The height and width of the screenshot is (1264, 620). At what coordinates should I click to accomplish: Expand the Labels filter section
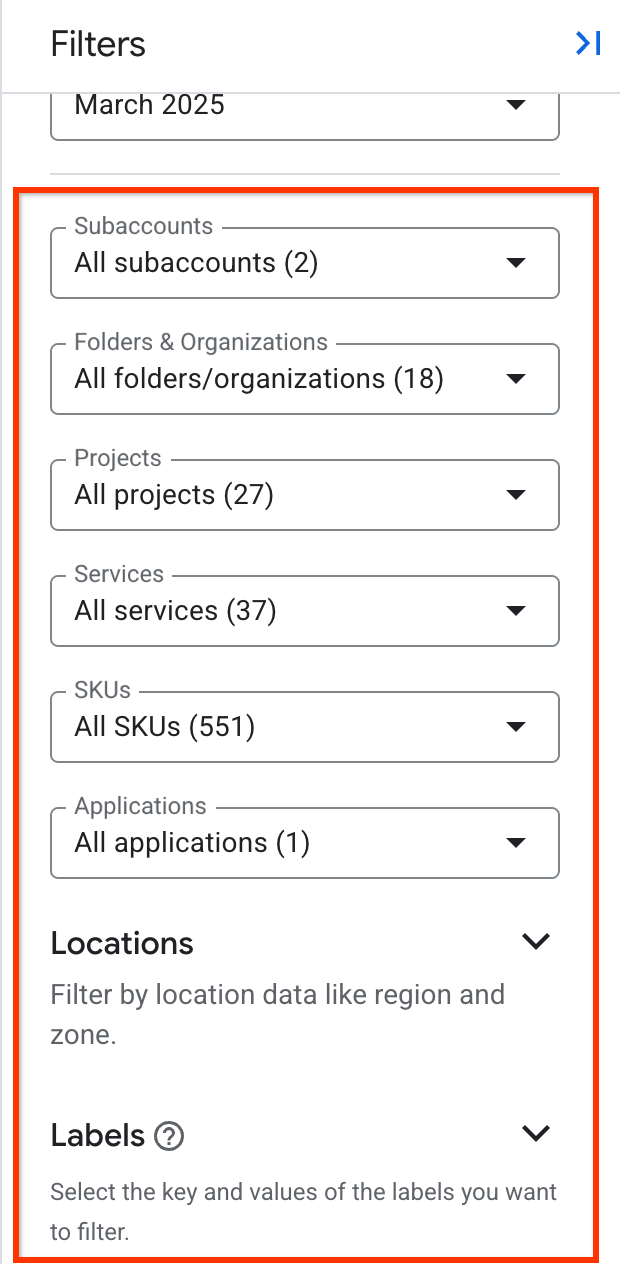(536, 1133)
